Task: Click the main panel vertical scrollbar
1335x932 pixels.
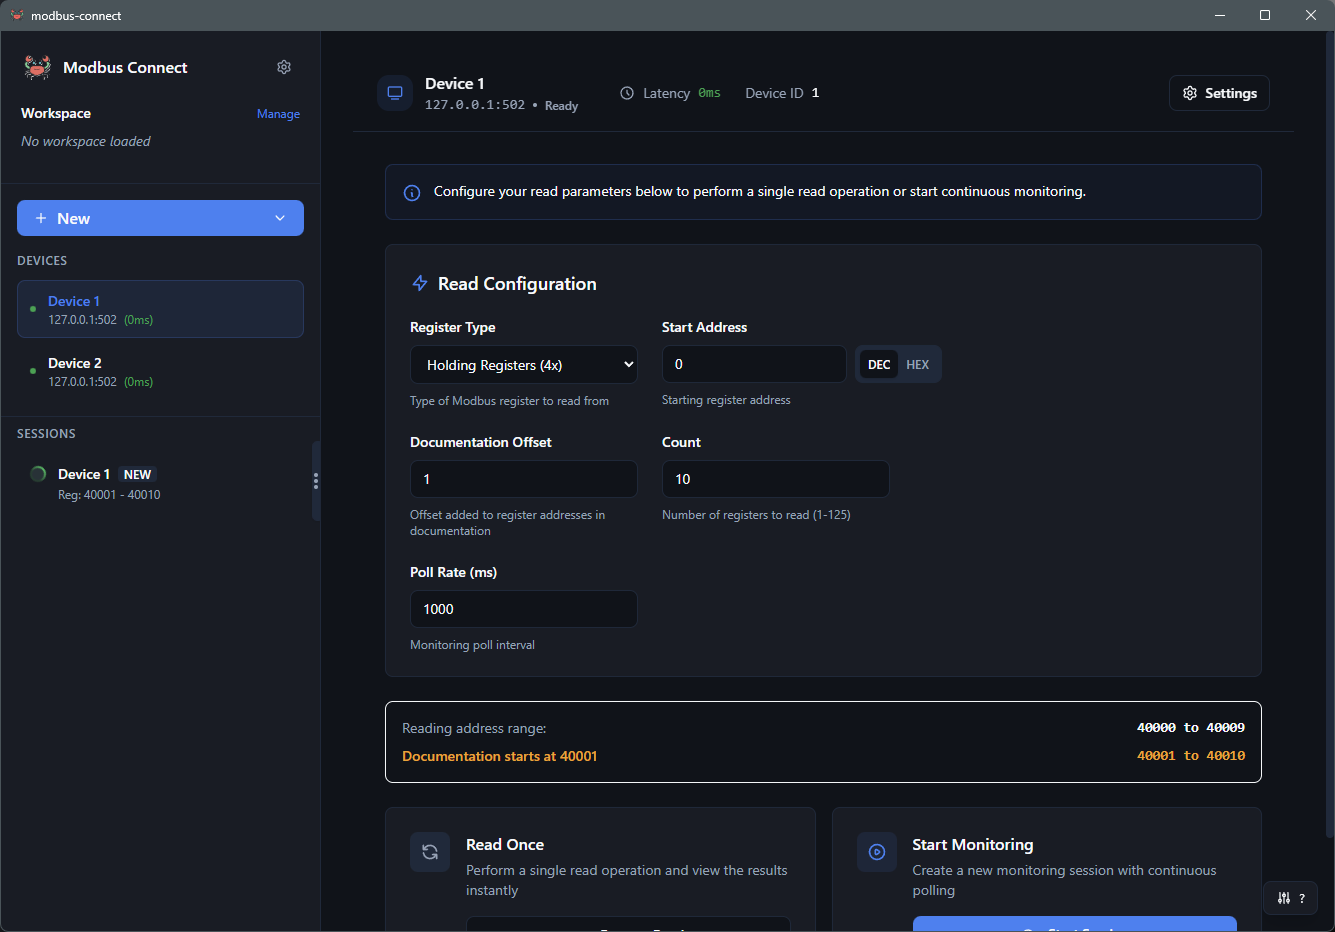Action: [x=1329, y=400]
